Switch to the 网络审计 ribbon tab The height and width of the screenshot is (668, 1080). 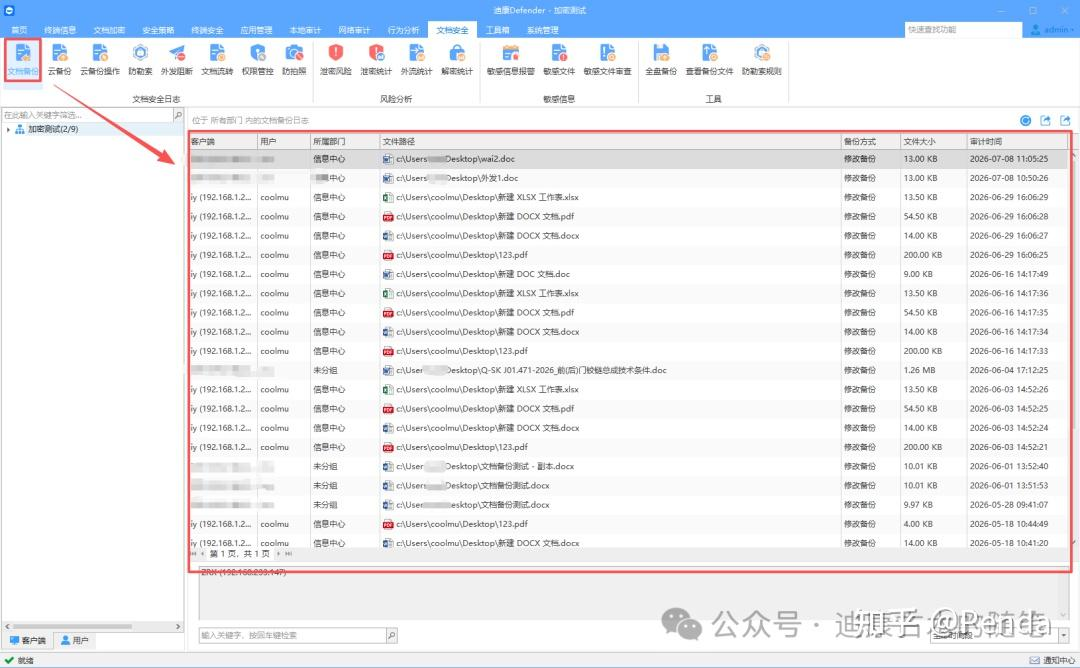[354, 30]
